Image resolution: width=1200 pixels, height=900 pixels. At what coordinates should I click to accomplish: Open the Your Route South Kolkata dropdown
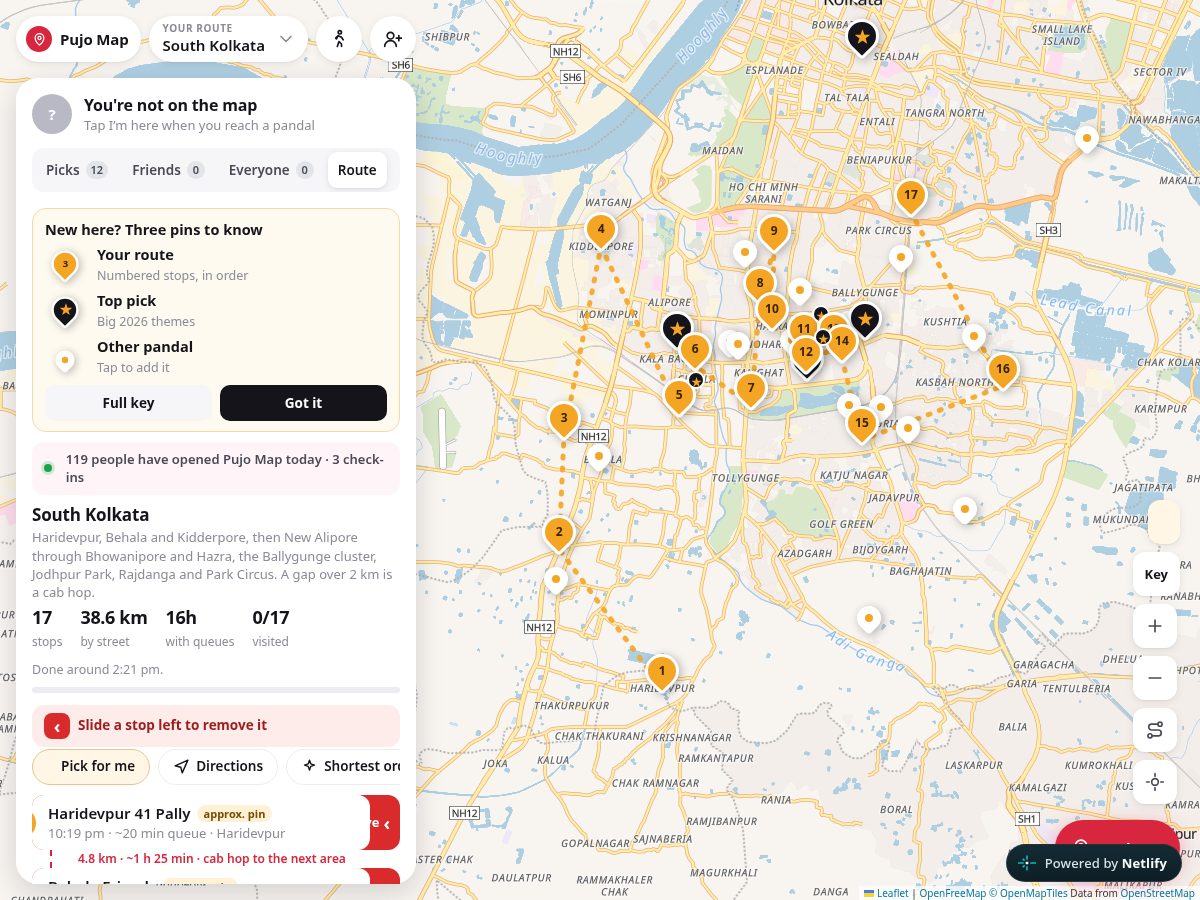(228, 40)
